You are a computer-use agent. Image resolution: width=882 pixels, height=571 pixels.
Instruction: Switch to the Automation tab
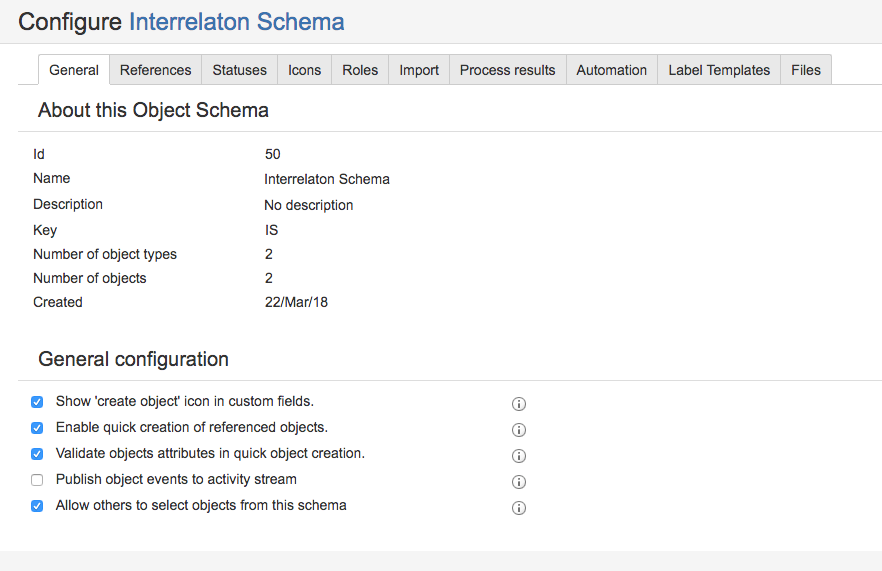pos(612,70)
